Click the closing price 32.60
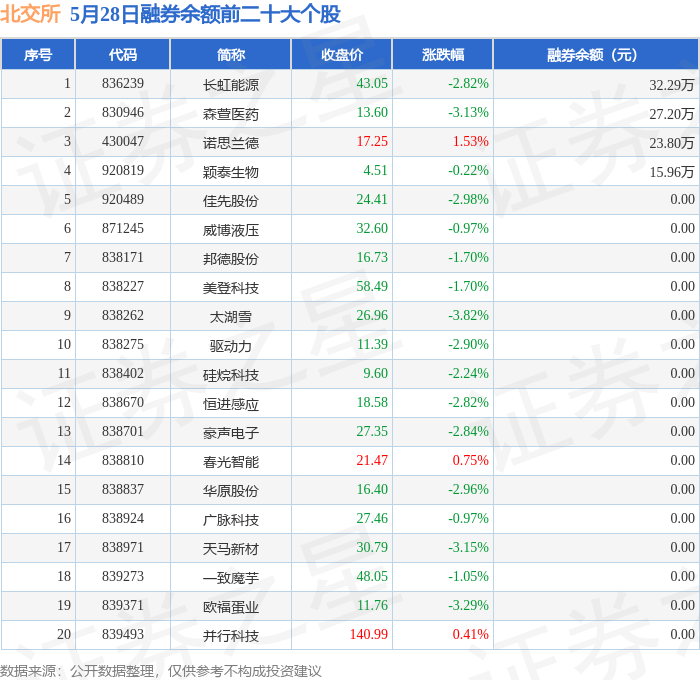The width and height of the screenshot is (700, 680). [372, 228]
